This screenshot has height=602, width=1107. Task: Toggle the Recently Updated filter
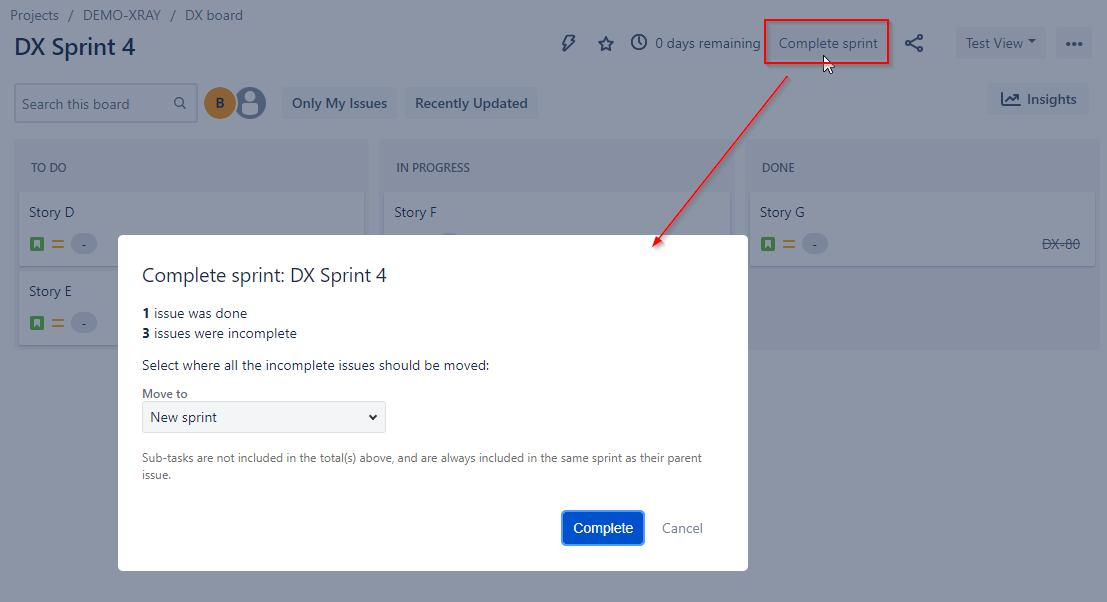[x=471, y=103]
